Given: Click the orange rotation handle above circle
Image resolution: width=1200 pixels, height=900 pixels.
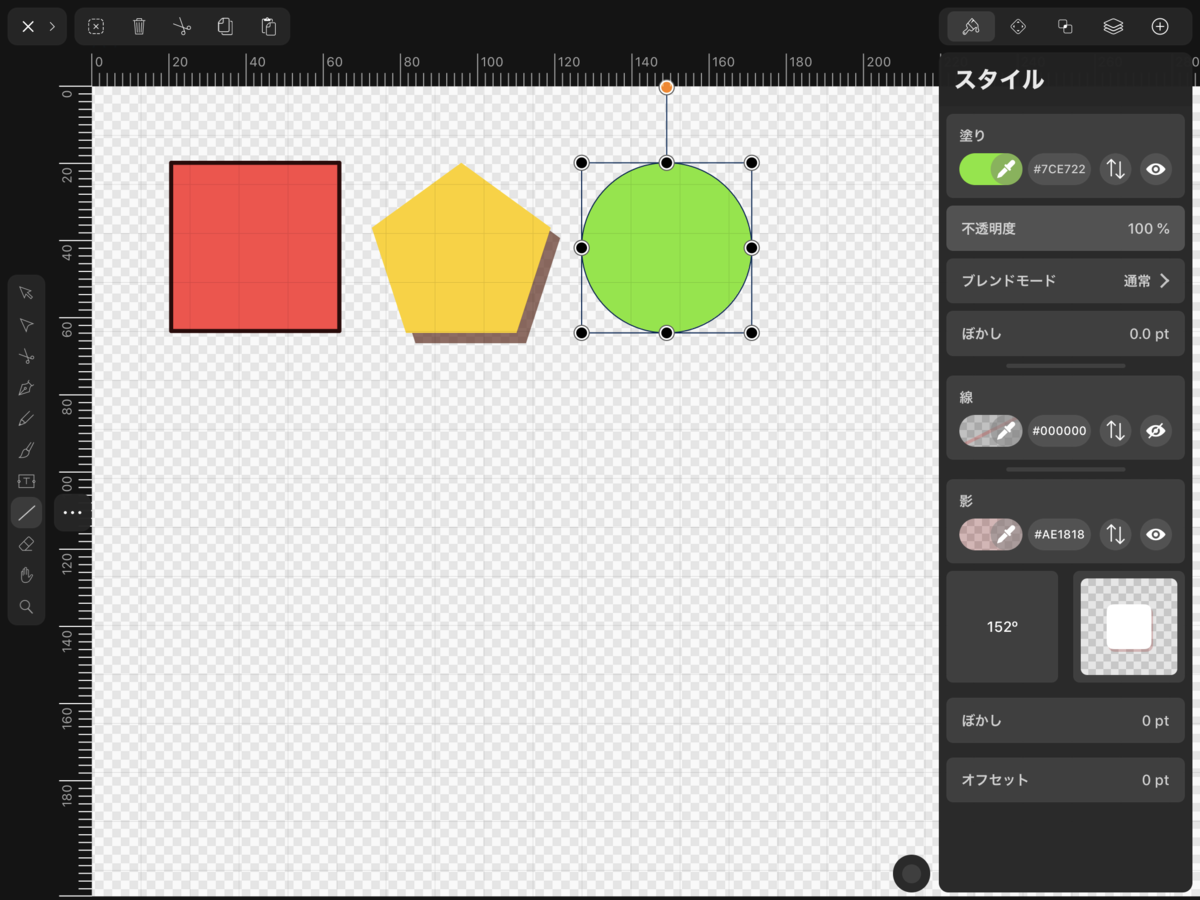Looking at the screenshot, I should coord(666,87).
